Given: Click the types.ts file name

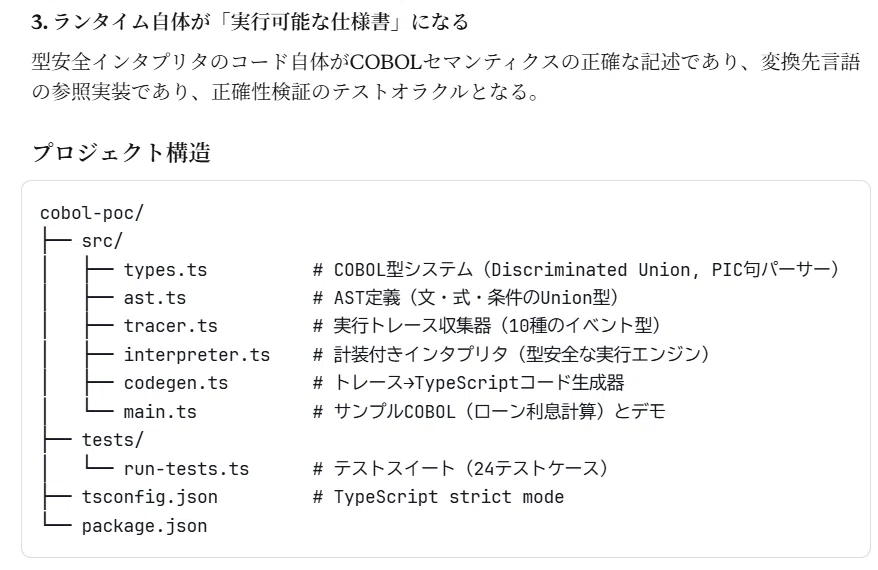Looking at the screenshot, I should (165, 270).
